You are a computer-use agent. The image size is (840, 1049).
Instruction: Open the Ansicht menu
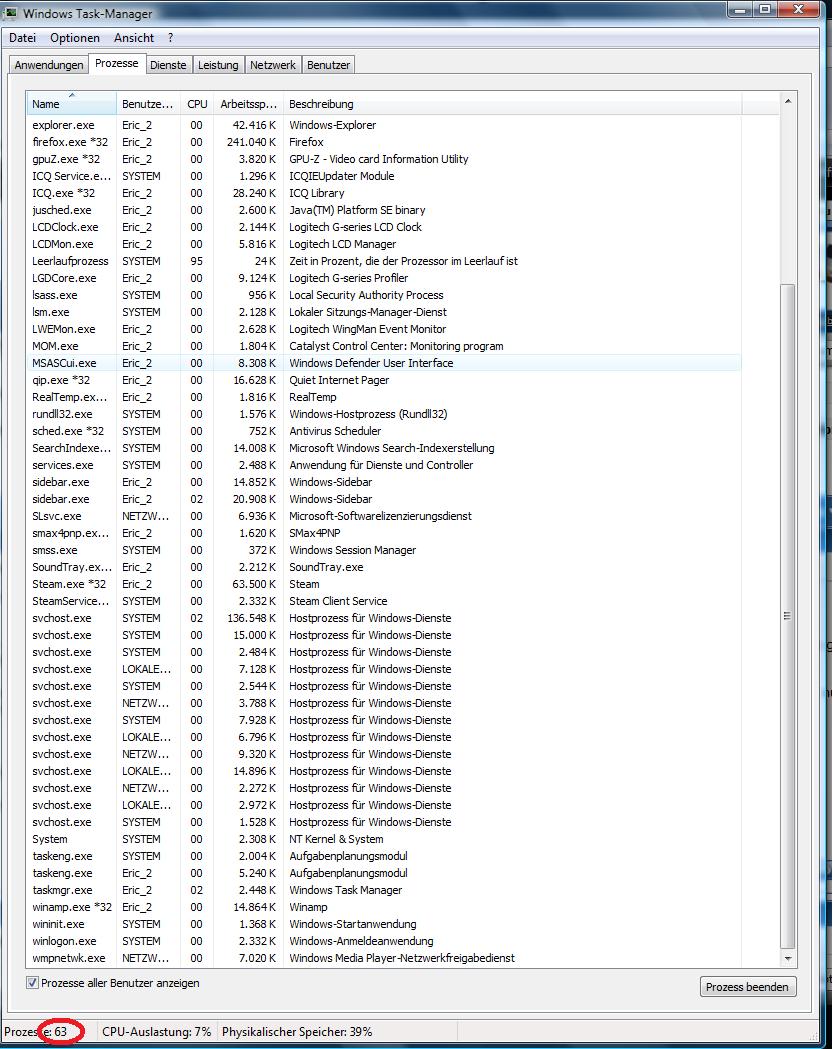click(134, 38)
